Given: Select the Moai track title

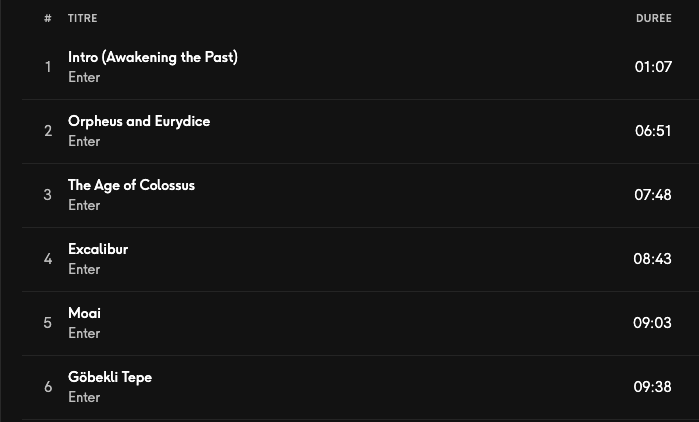Looking at the screenshot, I should (x=84, y=313).
